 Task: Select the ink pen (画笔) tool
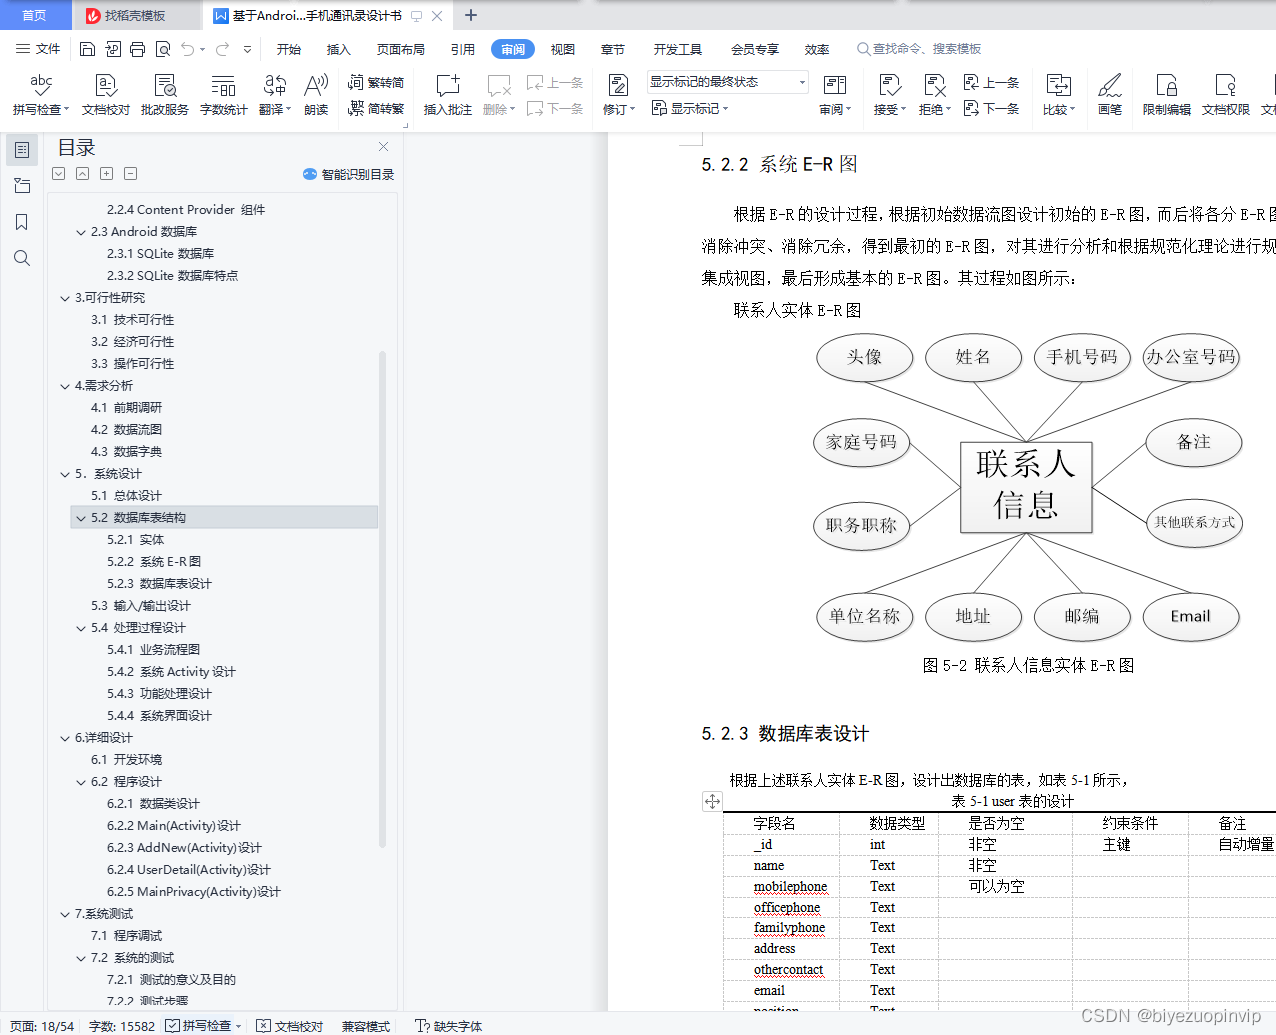point(1110,94)
